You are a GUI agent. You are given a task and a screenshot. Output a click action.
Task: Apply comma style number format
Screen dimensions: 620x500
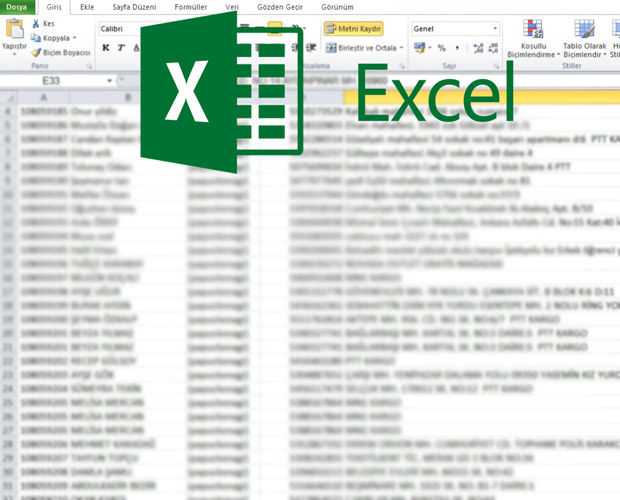point(456,47)
